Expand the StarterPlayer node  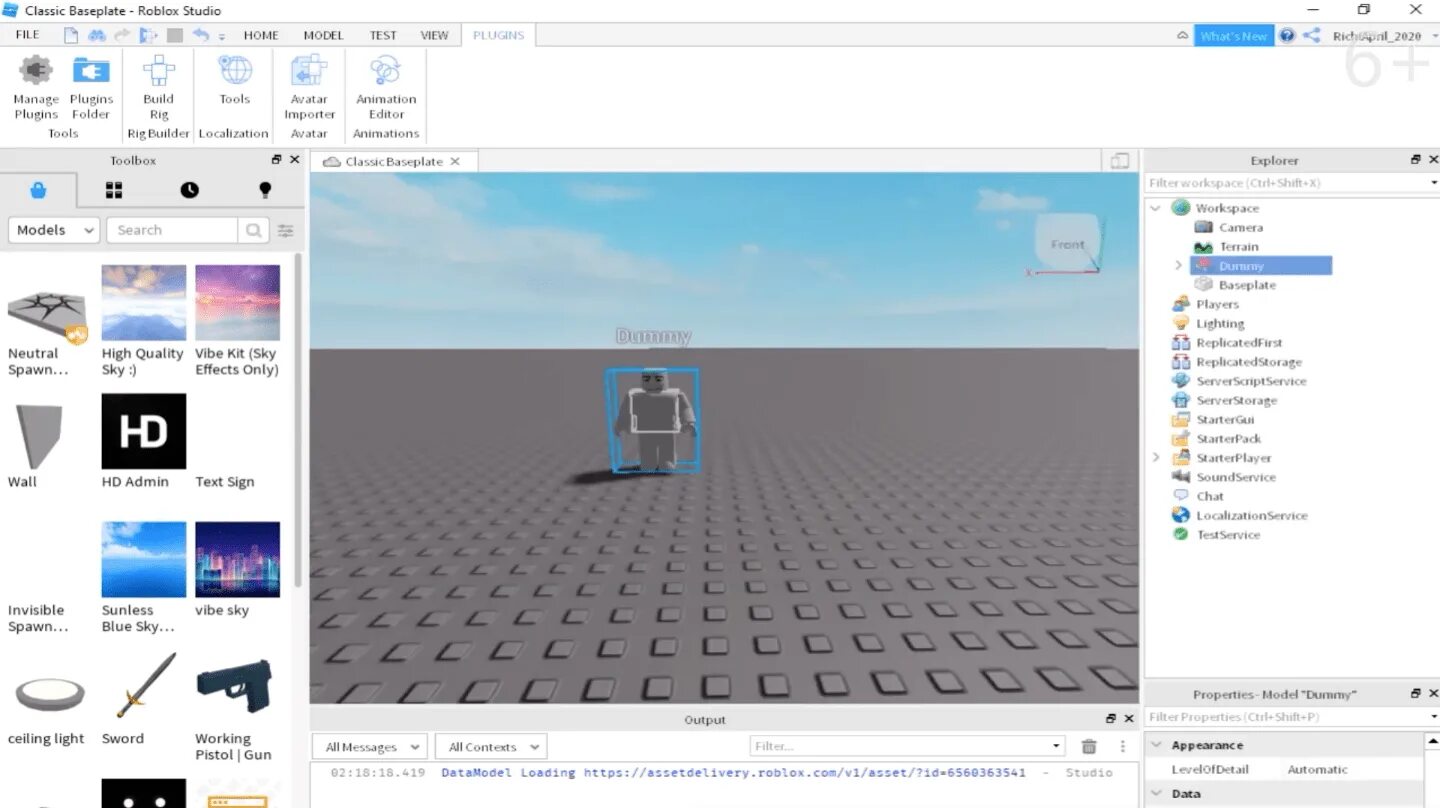tap(1157, 458)
